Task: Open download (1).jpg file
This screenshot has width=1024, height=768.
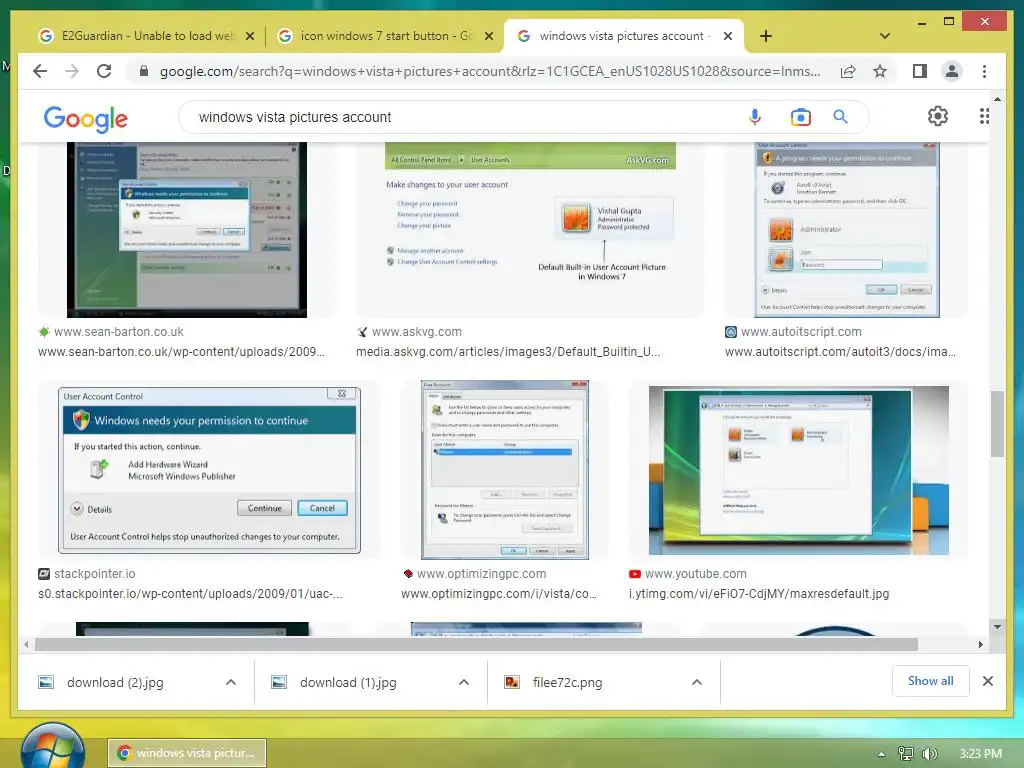Action: pos(347,682)
